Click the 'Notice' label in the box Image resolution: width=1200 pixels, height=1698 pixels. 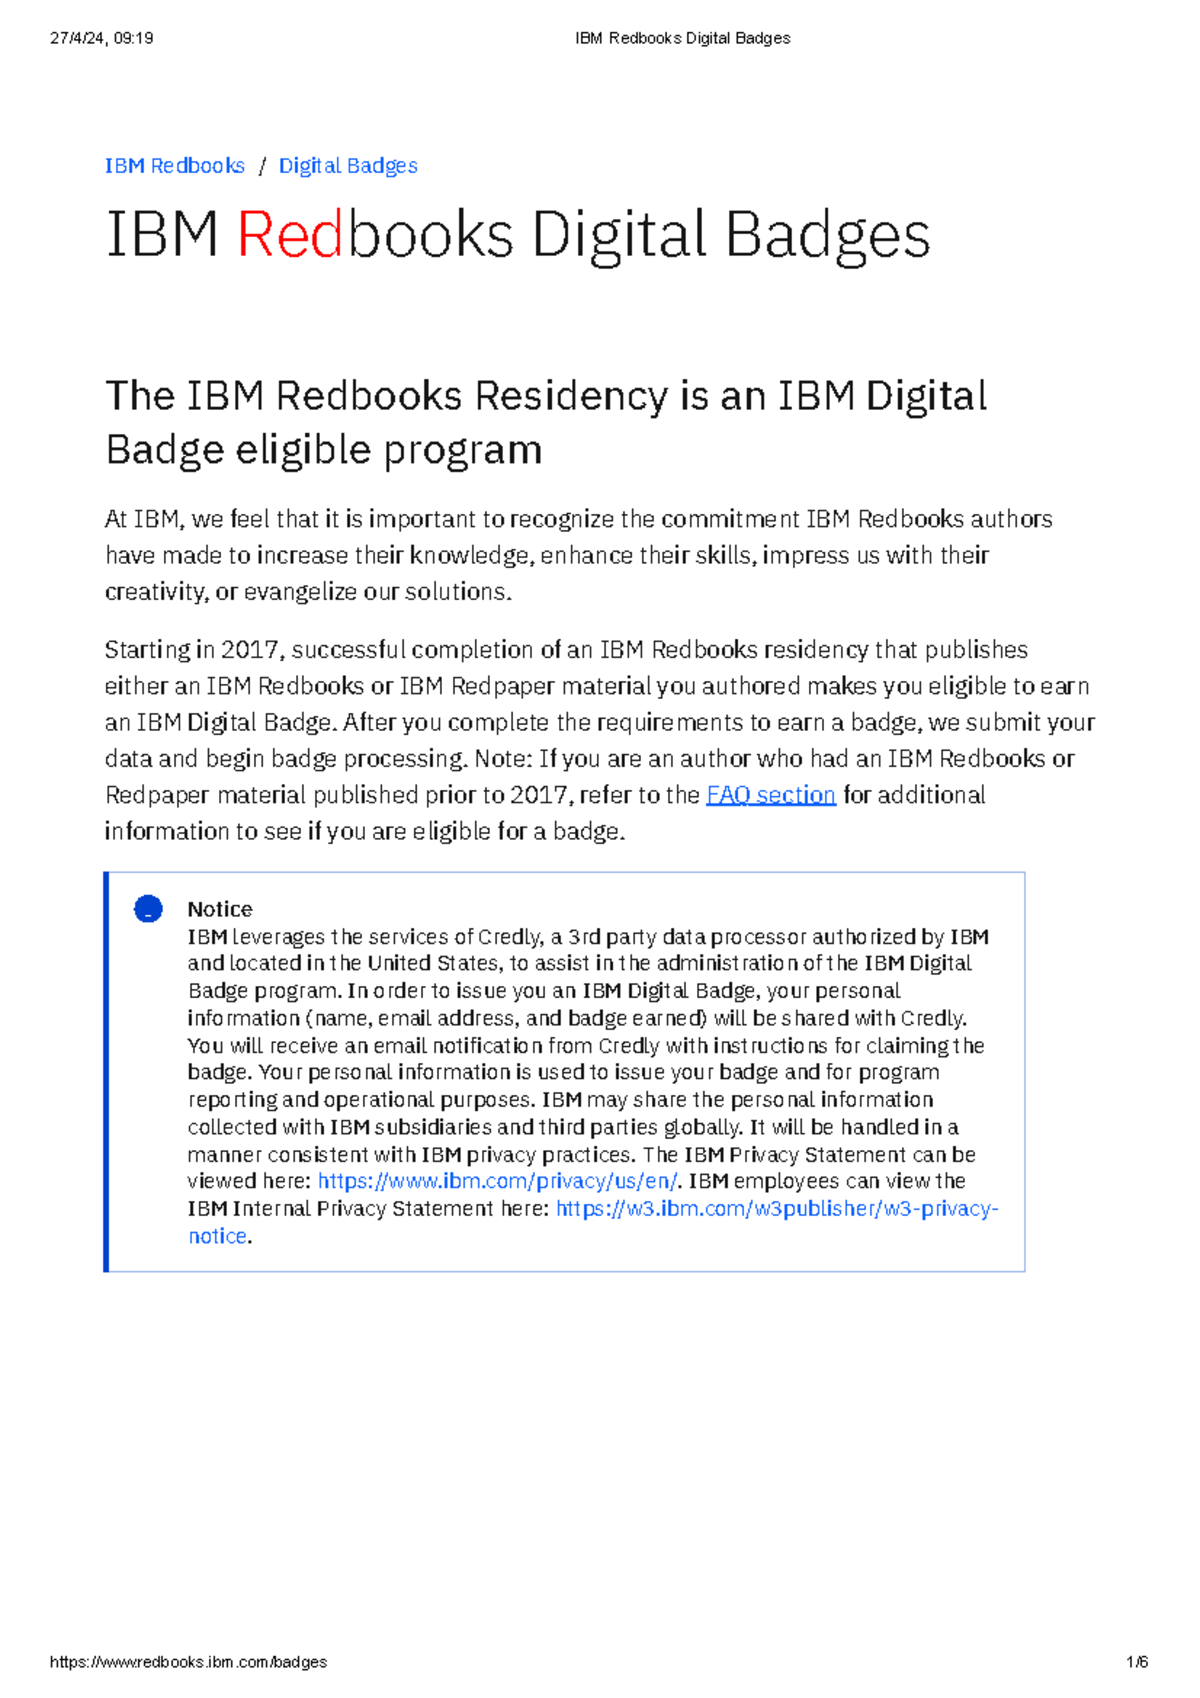220,909
